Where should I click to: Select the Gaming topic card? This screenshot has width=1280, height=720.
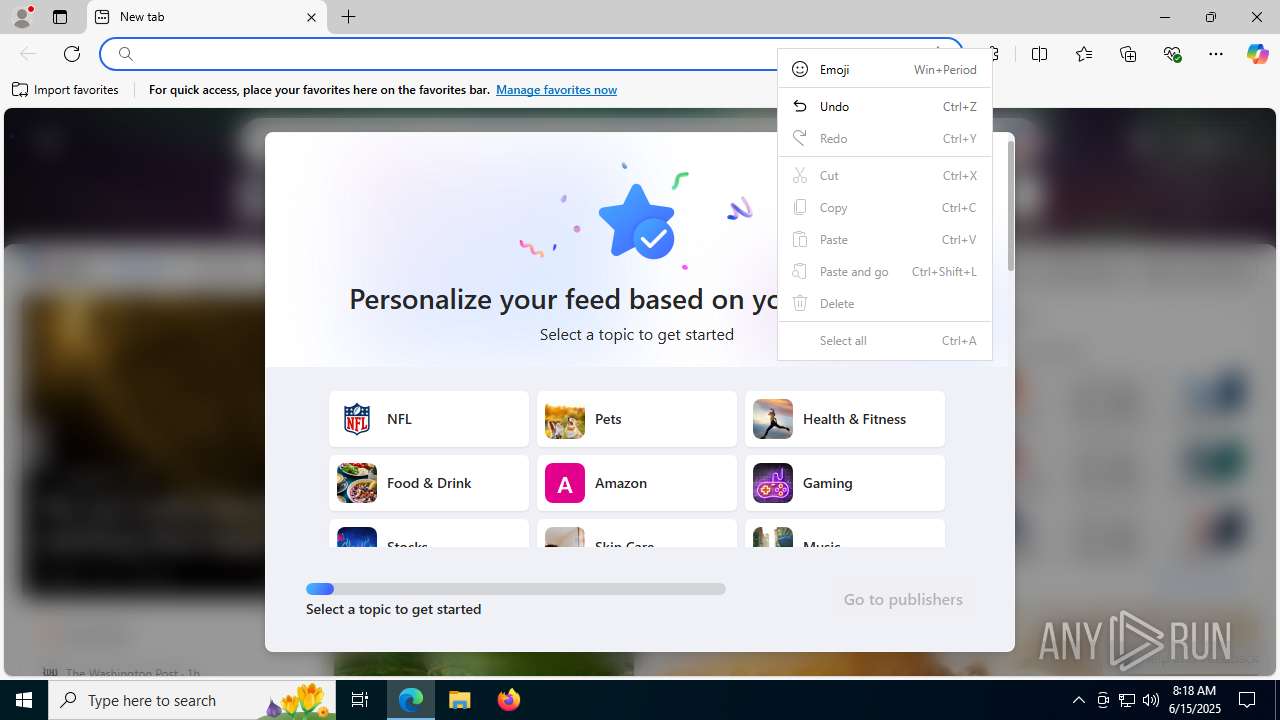(845, 483)
